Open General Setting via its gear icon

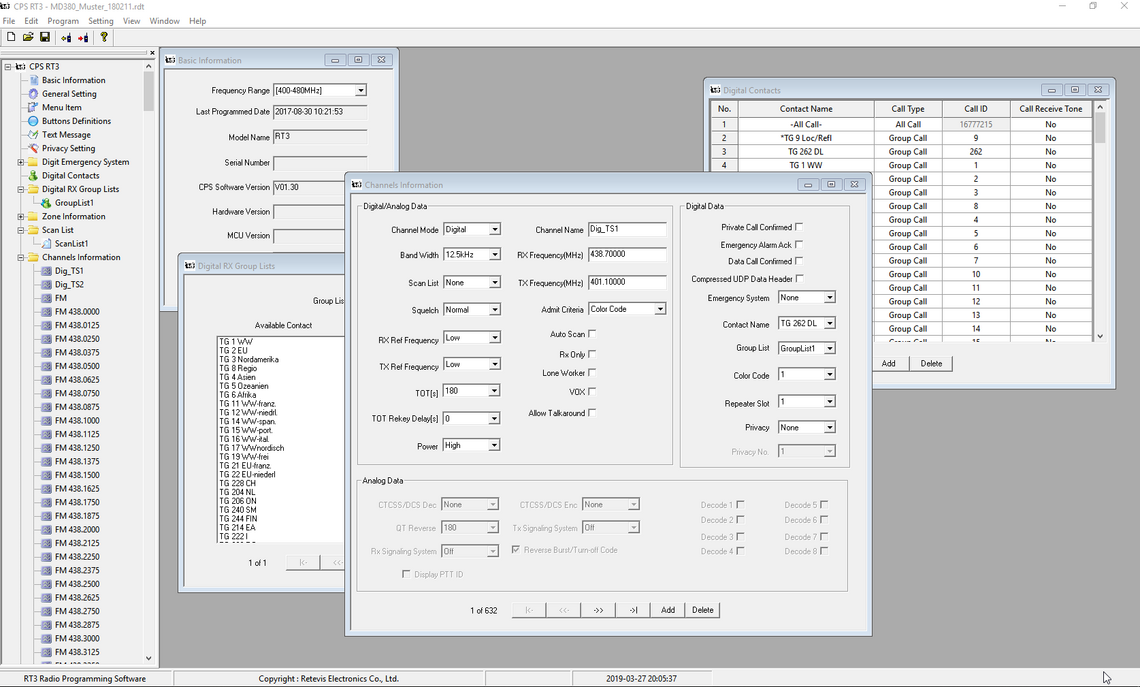tap(33, 94)
